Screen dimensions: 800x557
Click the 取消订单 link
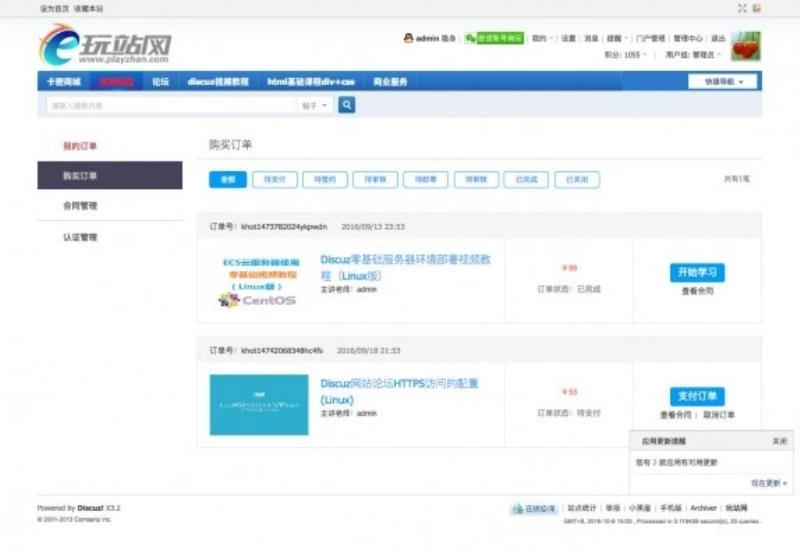(719, 415)
